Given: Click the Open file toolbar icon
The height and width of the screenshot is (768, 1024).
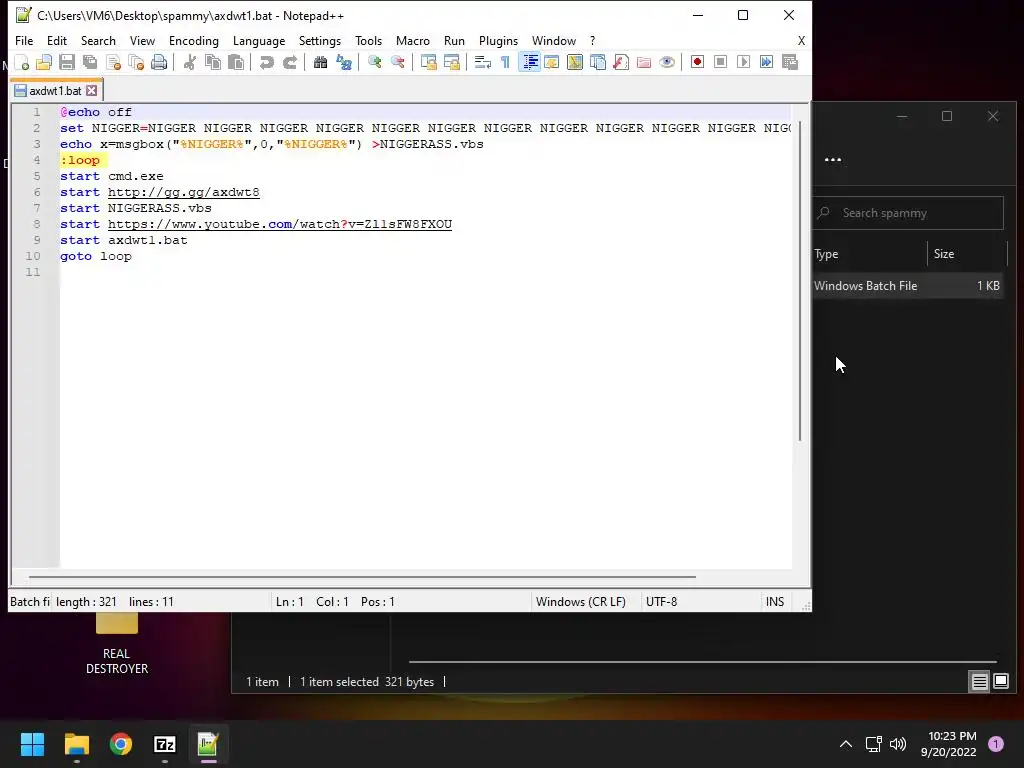Looking at the screenshot, I should (44, 62).
